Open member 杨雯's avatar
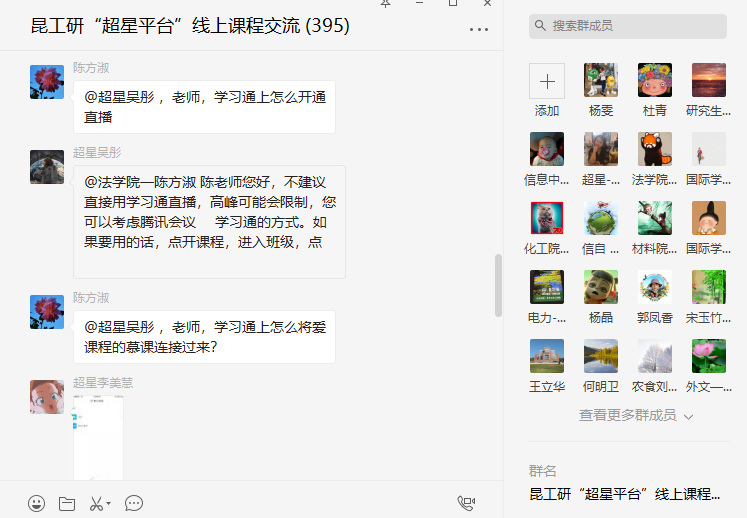 [x=601, y=80]
